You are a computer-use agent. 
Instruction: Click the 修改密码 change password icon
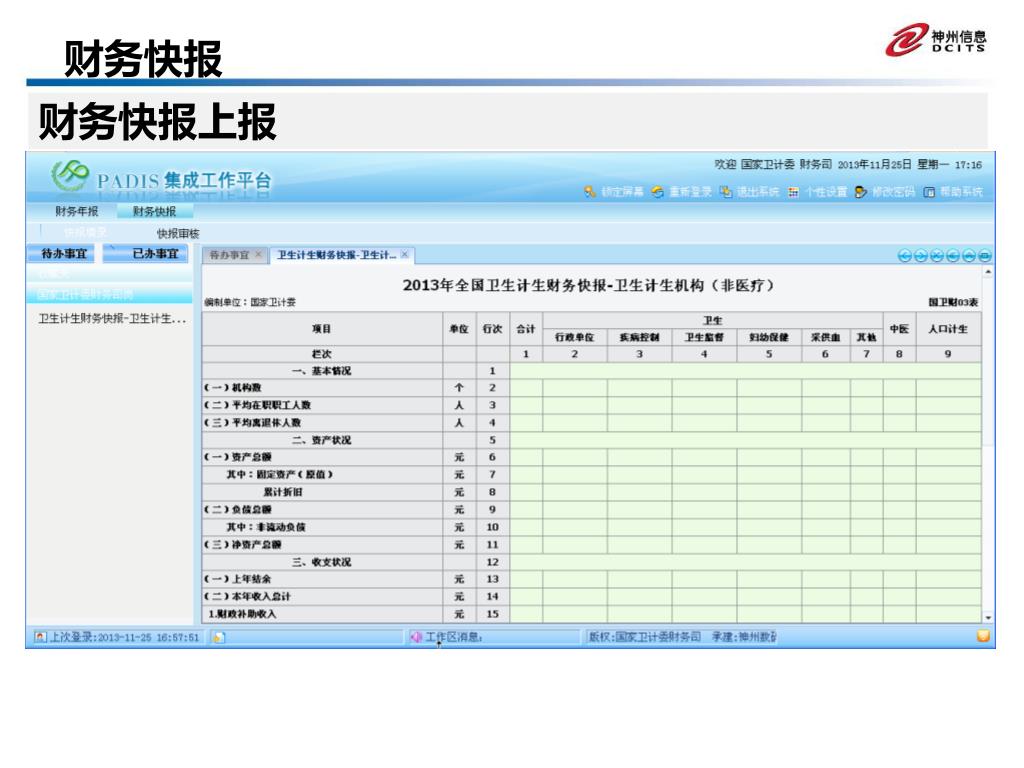point(861,191)
